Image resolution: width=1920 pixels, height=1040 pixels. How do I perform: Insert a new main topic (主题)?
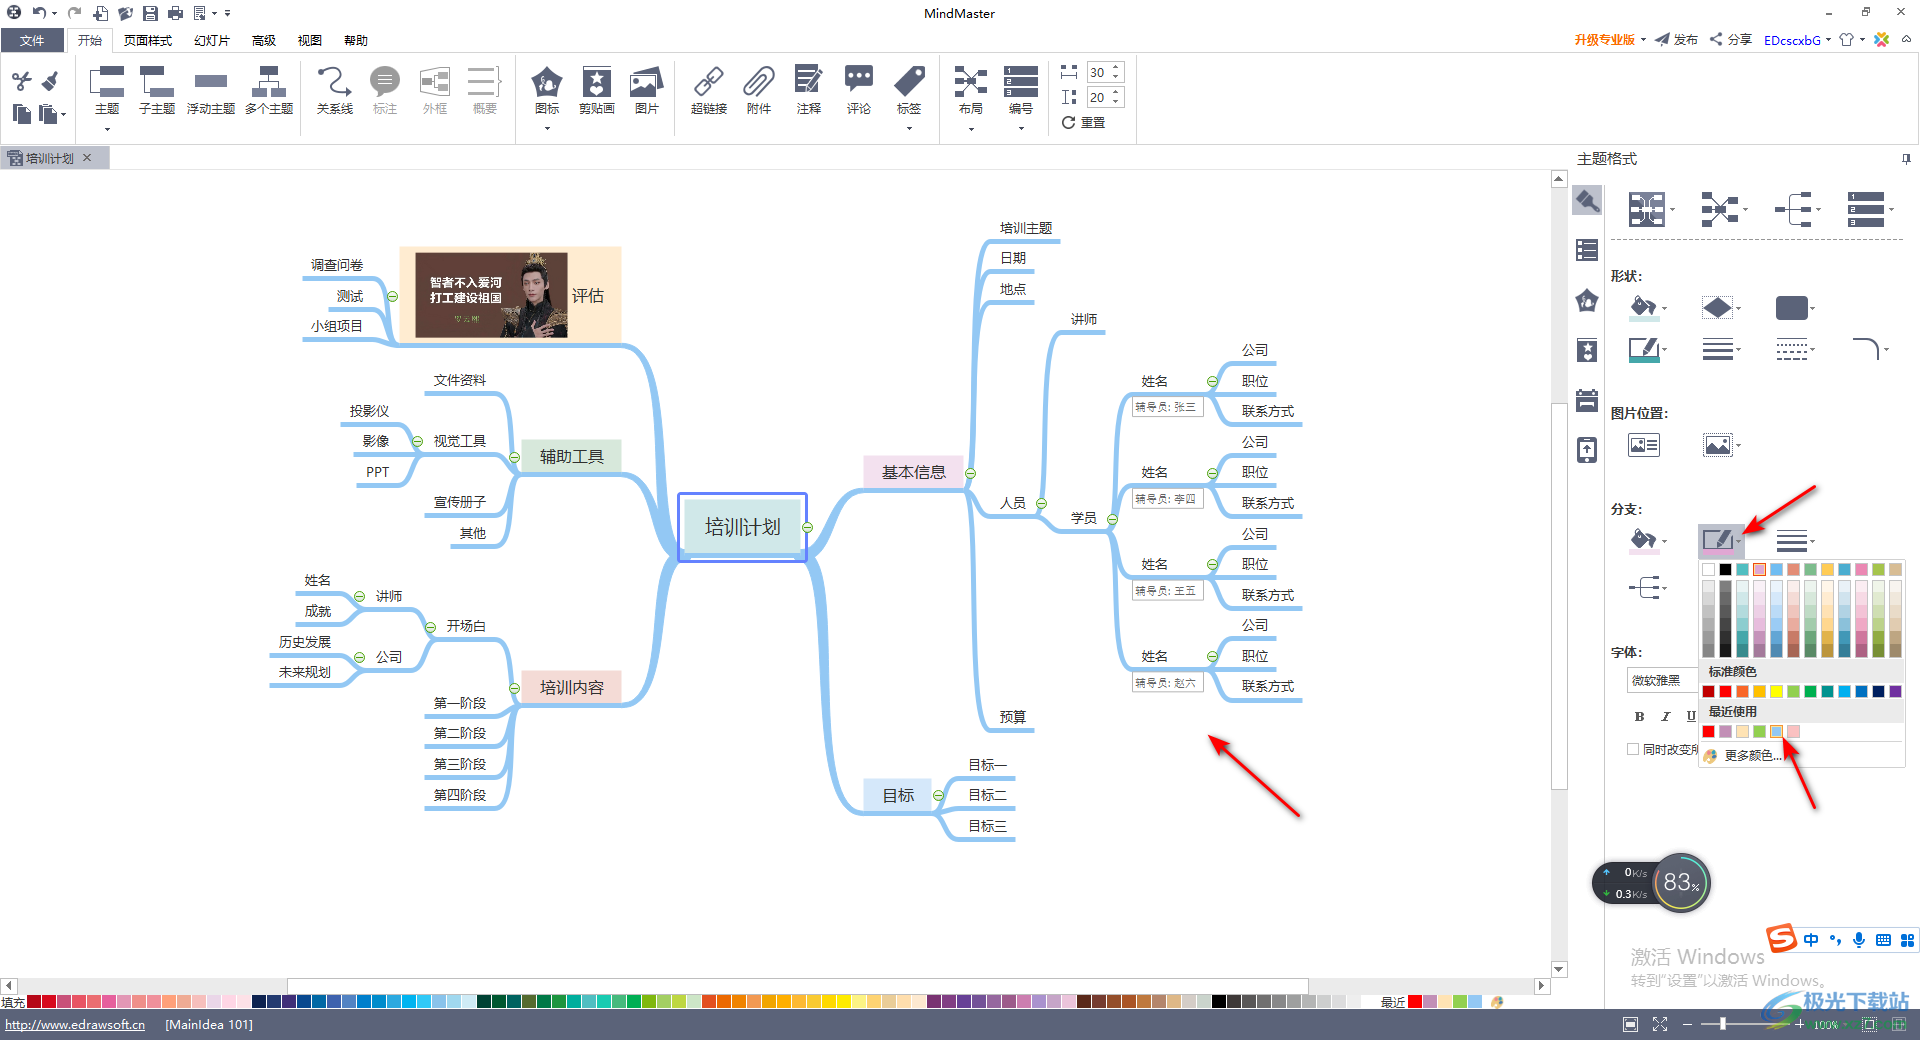click(107, 91)
